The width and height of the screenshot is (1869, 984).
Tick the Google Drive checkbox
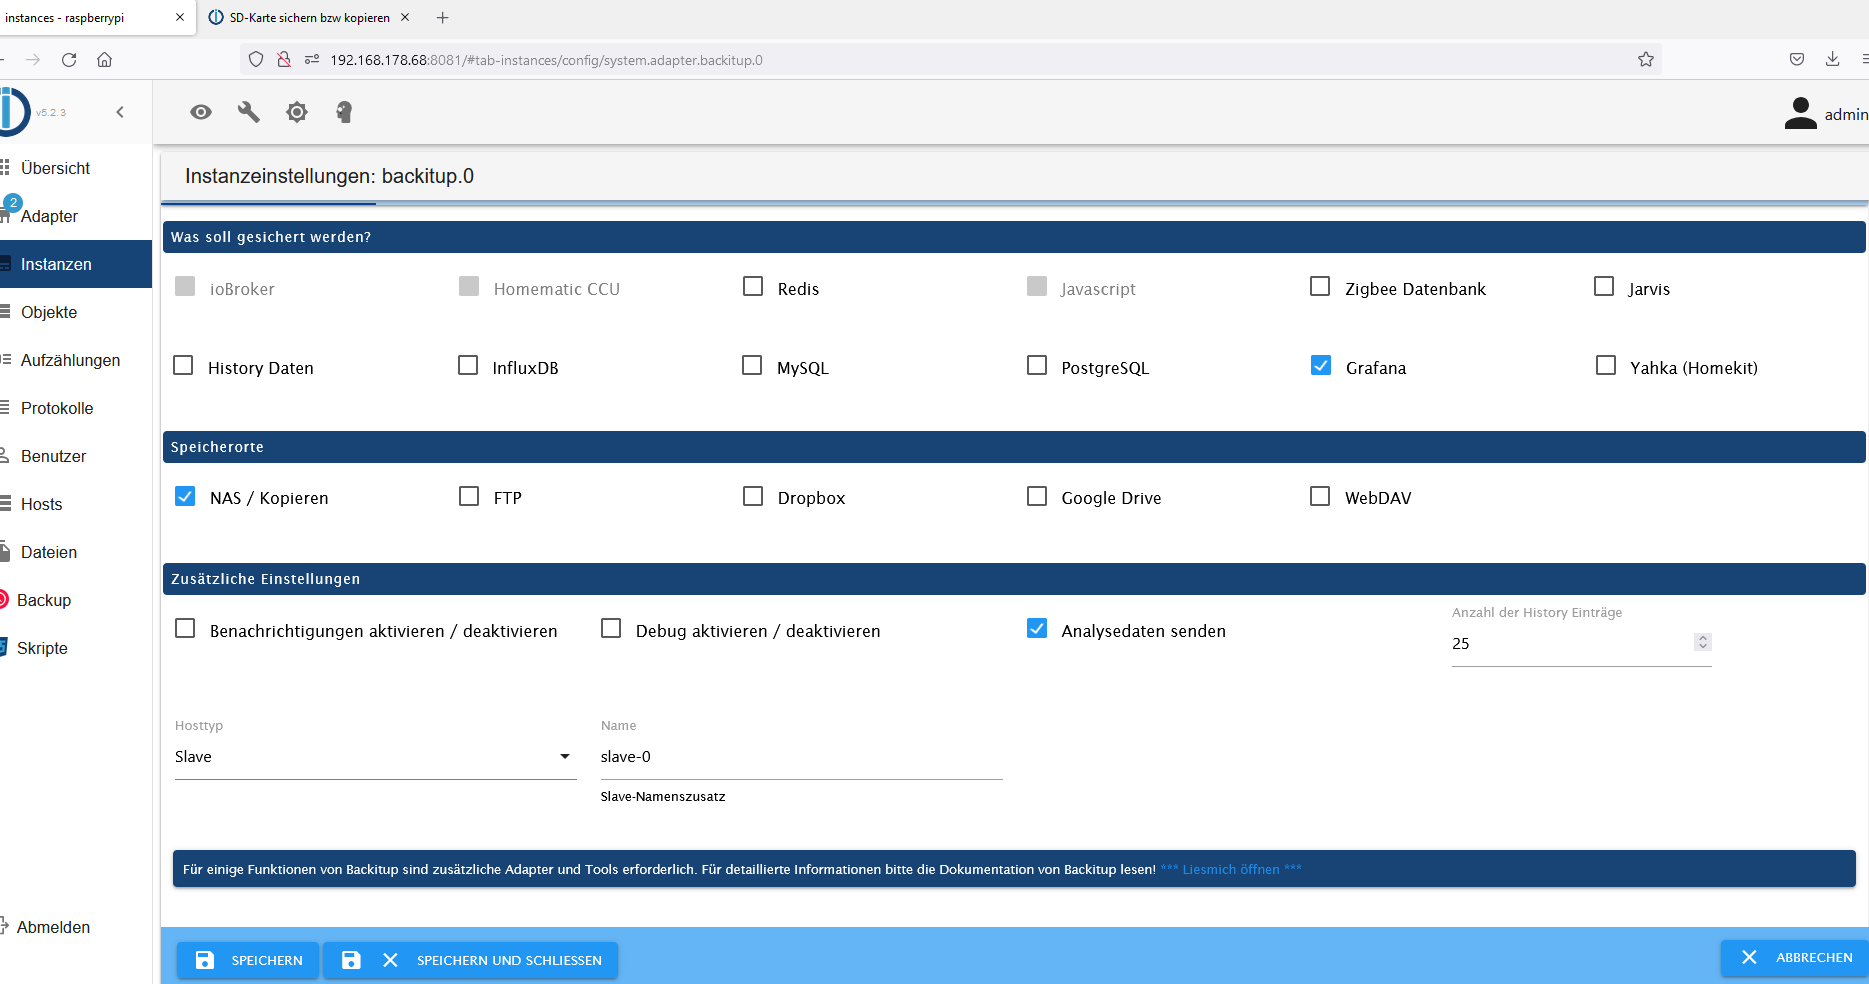coord(1037,497)
